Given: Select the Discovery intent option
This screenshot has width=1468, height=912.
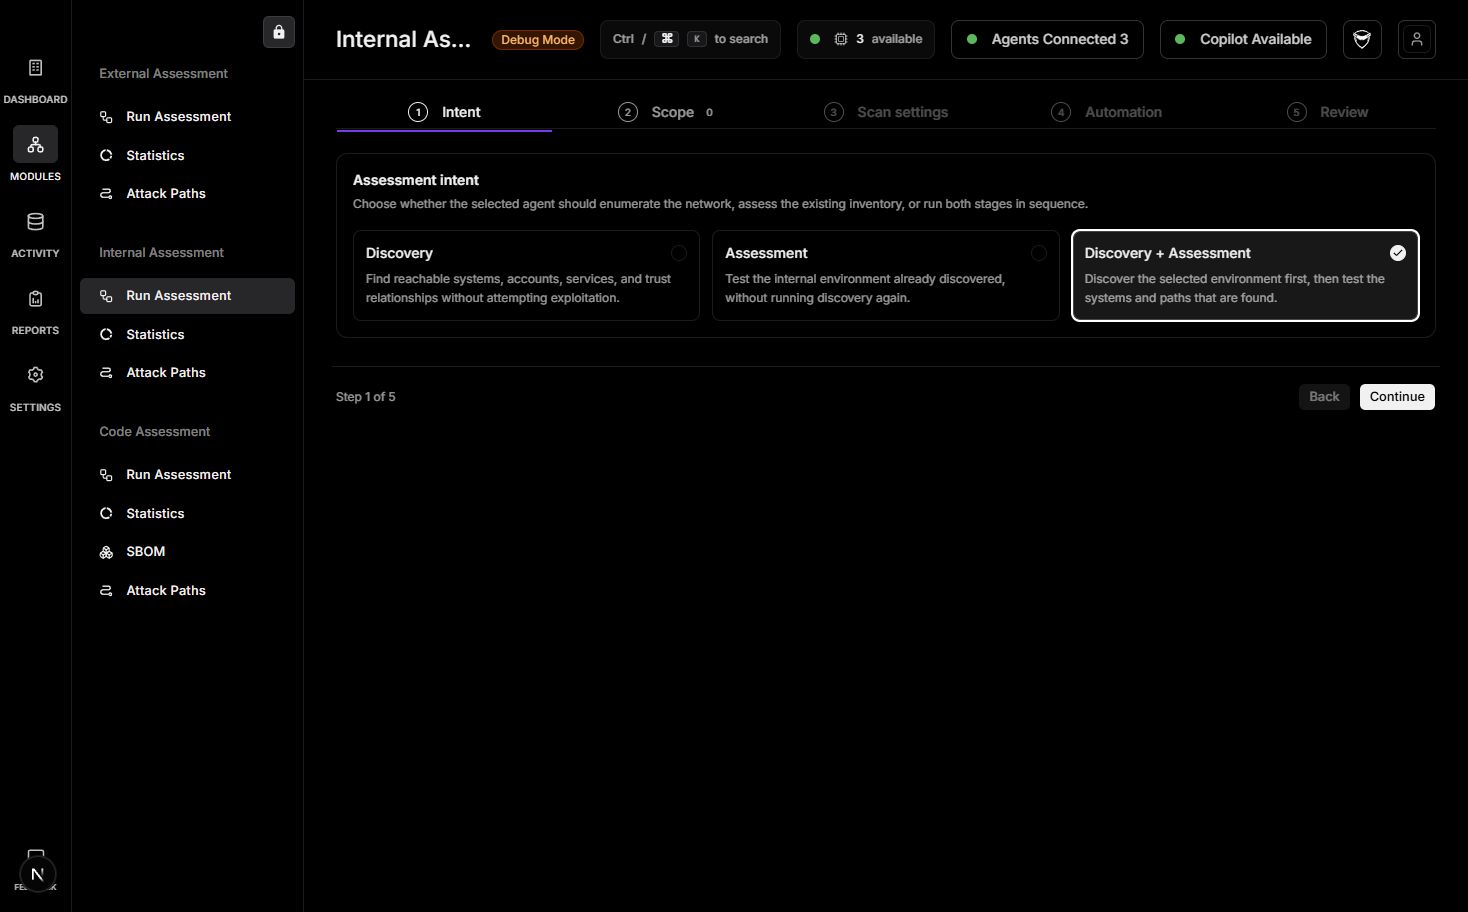Looking at the screenshot, I should click(526, 276).
